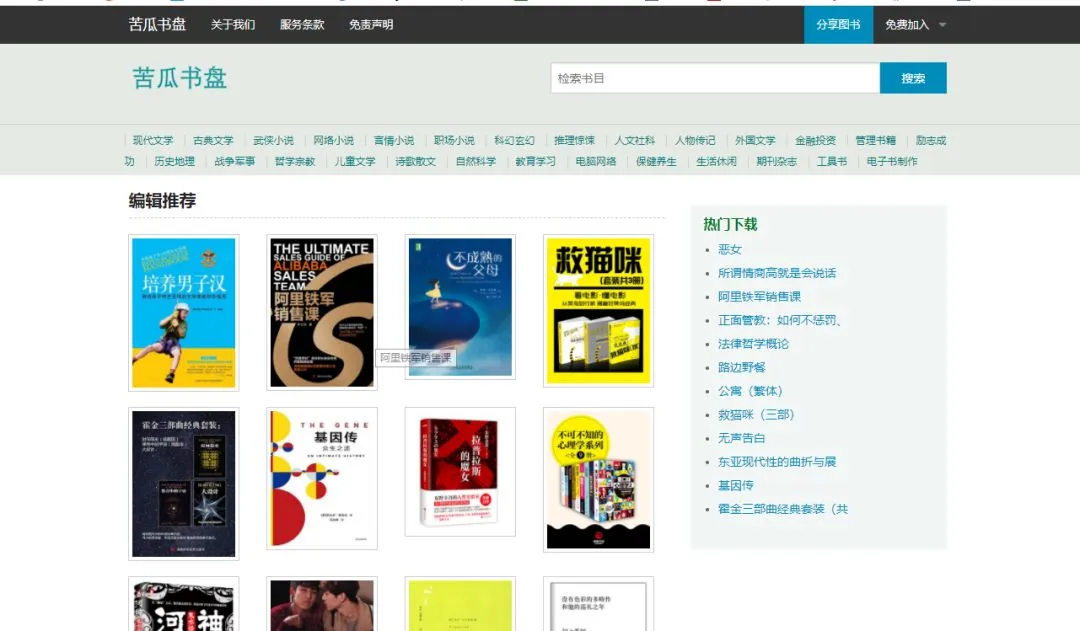Image resolution: width=1080 pixels, height=631 pixels.
Task: Browse the 言情小说 category
Action: click(x=394, y=141)
